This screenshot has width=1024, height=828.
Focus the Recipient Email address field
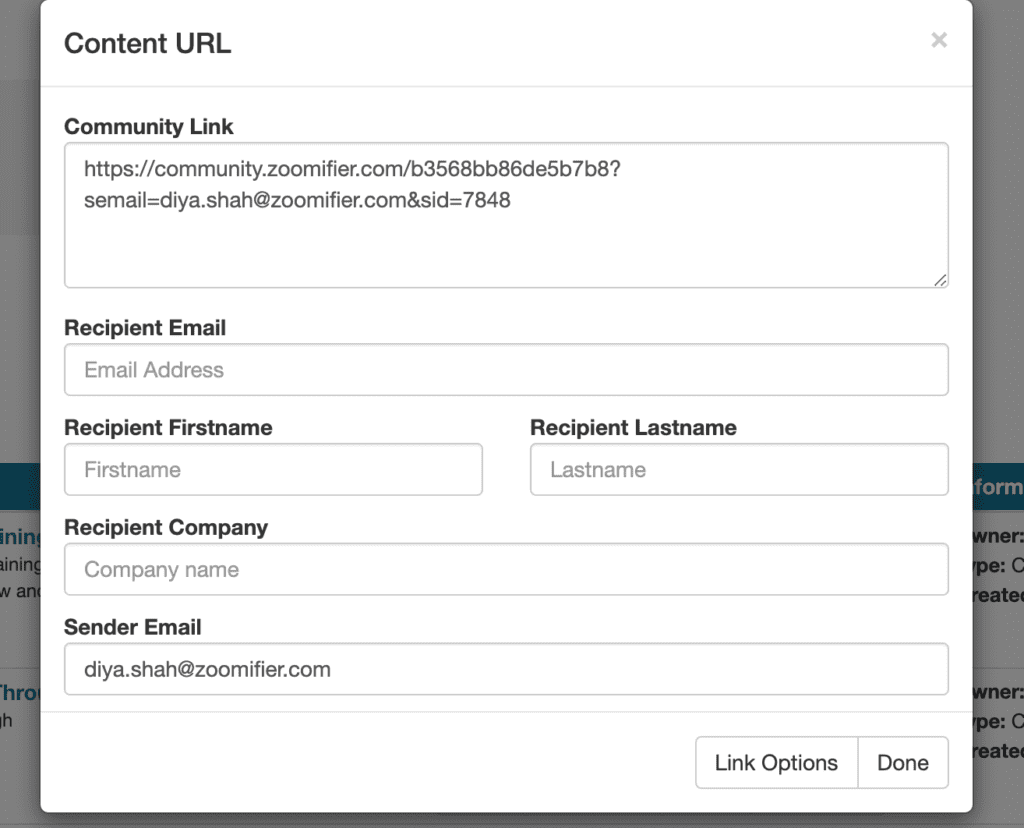click(506, 370)
